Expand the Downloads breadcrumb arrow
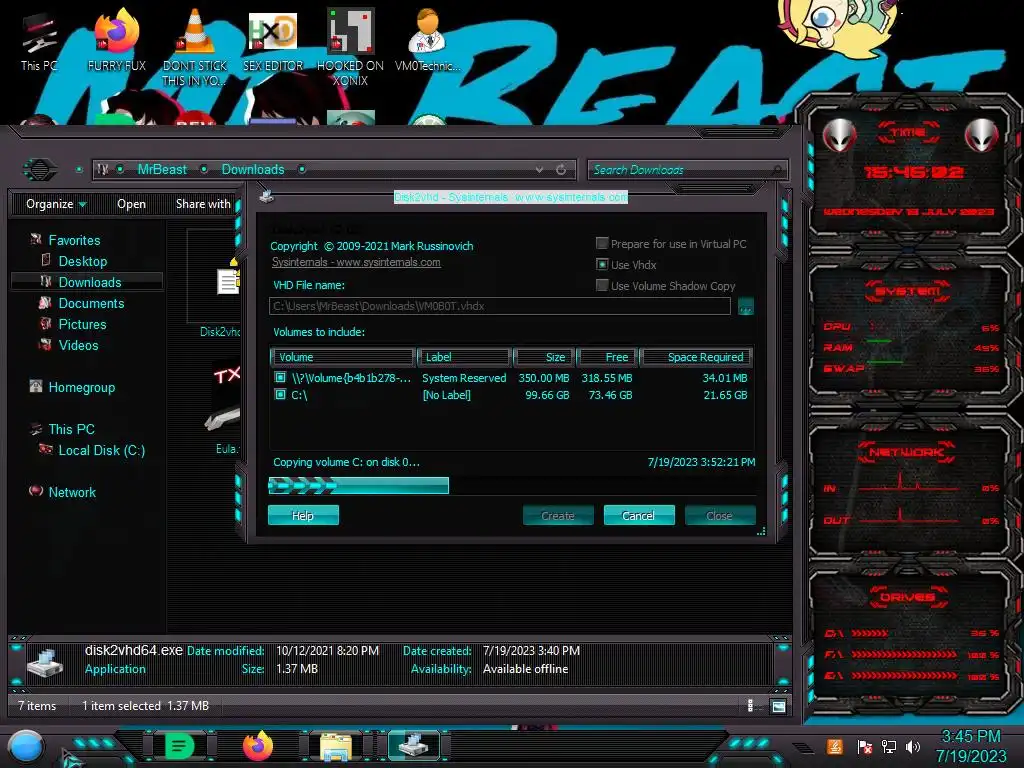The height and width of the screenshot is (768, 1024). (302, 170)
